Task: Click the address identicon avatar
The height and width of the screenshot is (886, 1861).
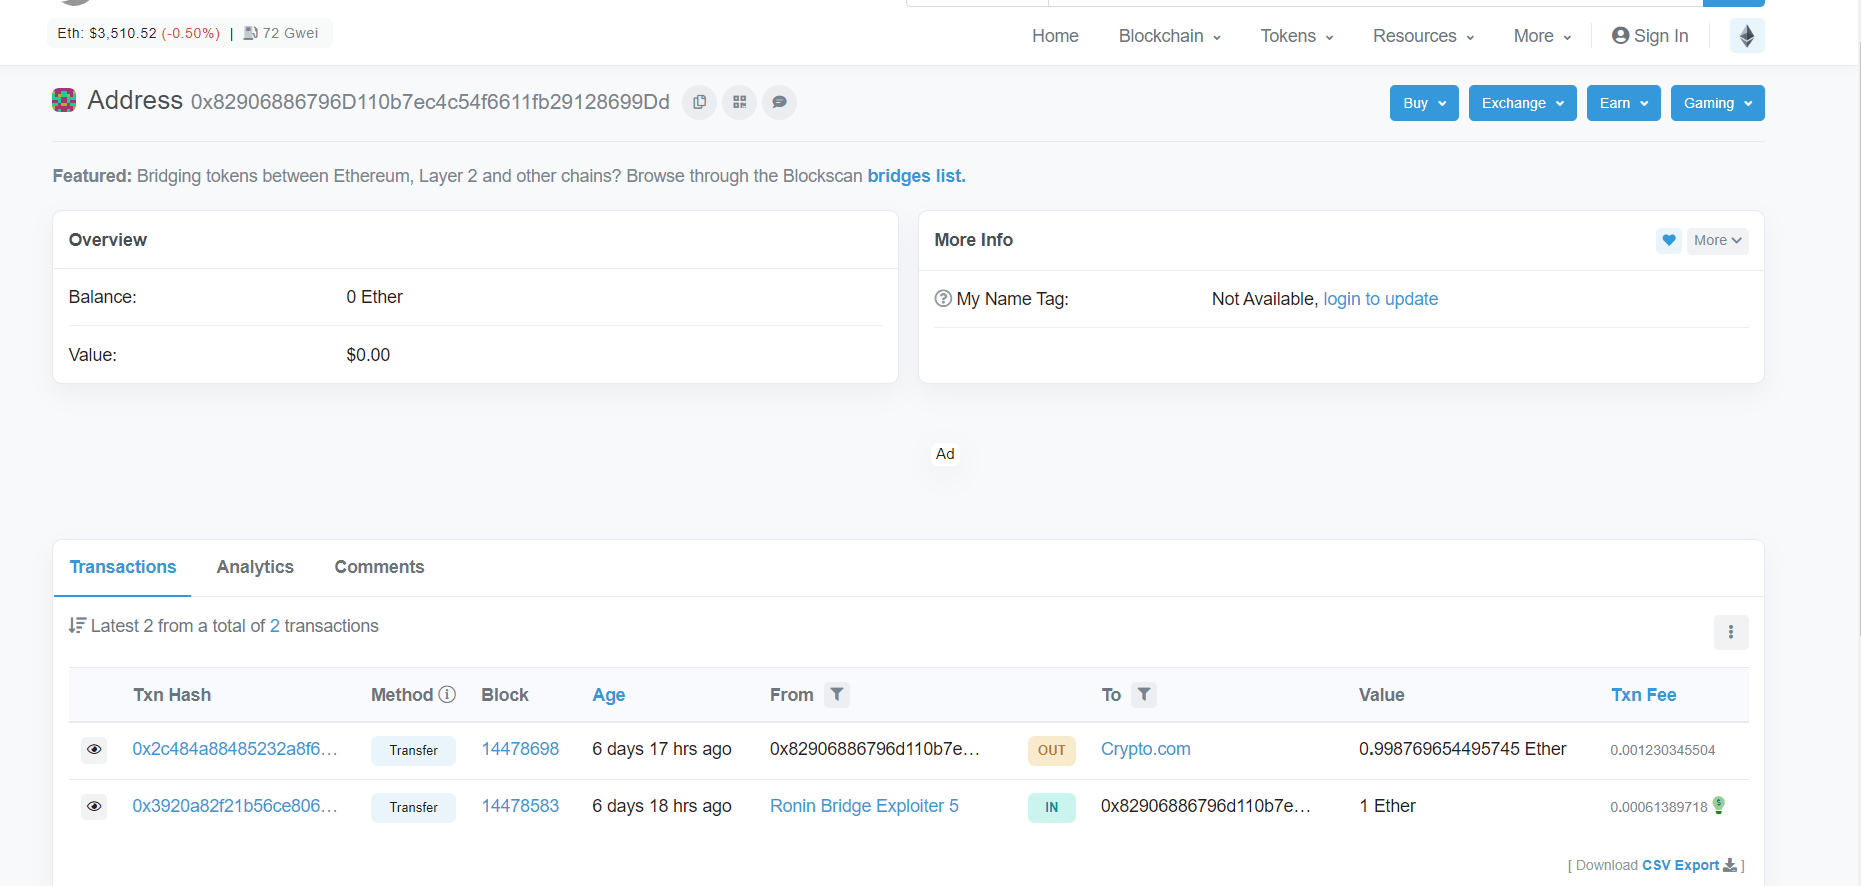Action: 64,100
